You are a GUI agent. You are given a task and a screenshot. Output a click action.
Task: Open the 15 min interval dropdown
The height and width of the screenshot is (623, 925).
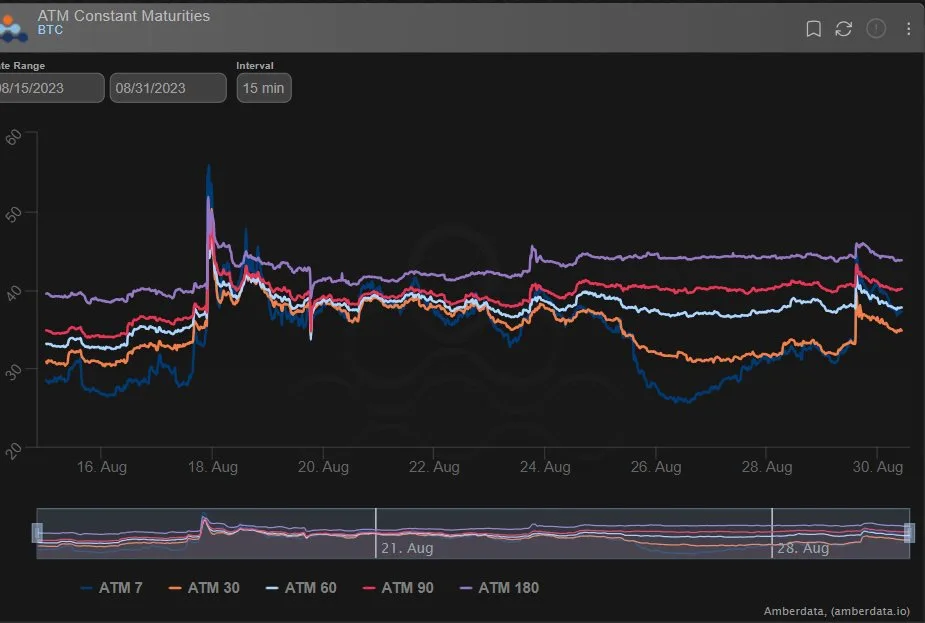(264, 88)
